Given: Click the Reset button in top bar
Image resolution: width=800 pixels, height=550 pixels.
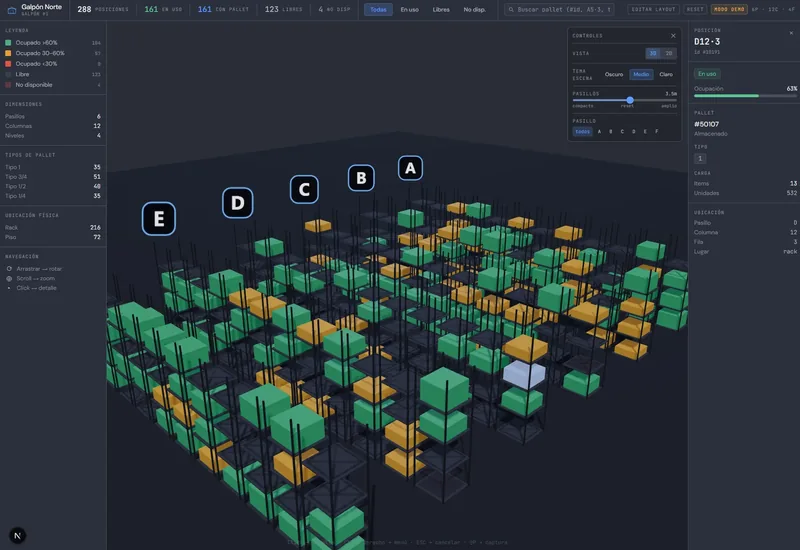Looking at the screenshot, I should click(695, 9).
